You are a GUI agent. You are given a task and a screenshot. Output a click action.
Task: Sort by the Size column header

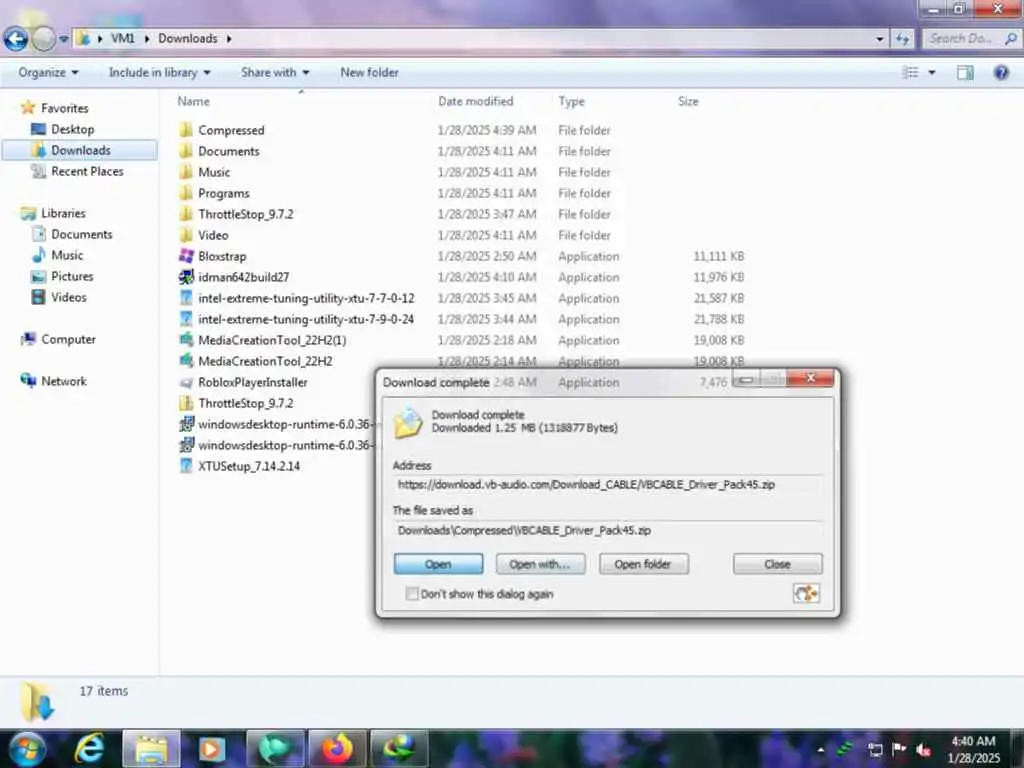coord(688,101)
